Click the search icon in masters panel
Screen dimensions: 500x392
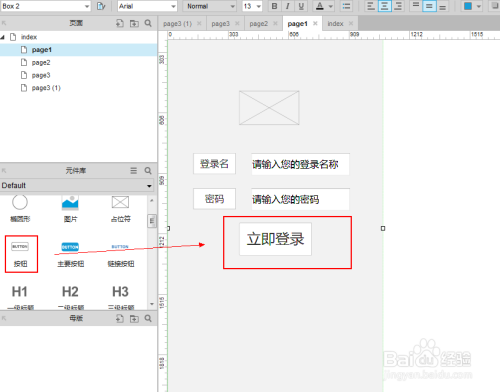click(x=148, y=318)
